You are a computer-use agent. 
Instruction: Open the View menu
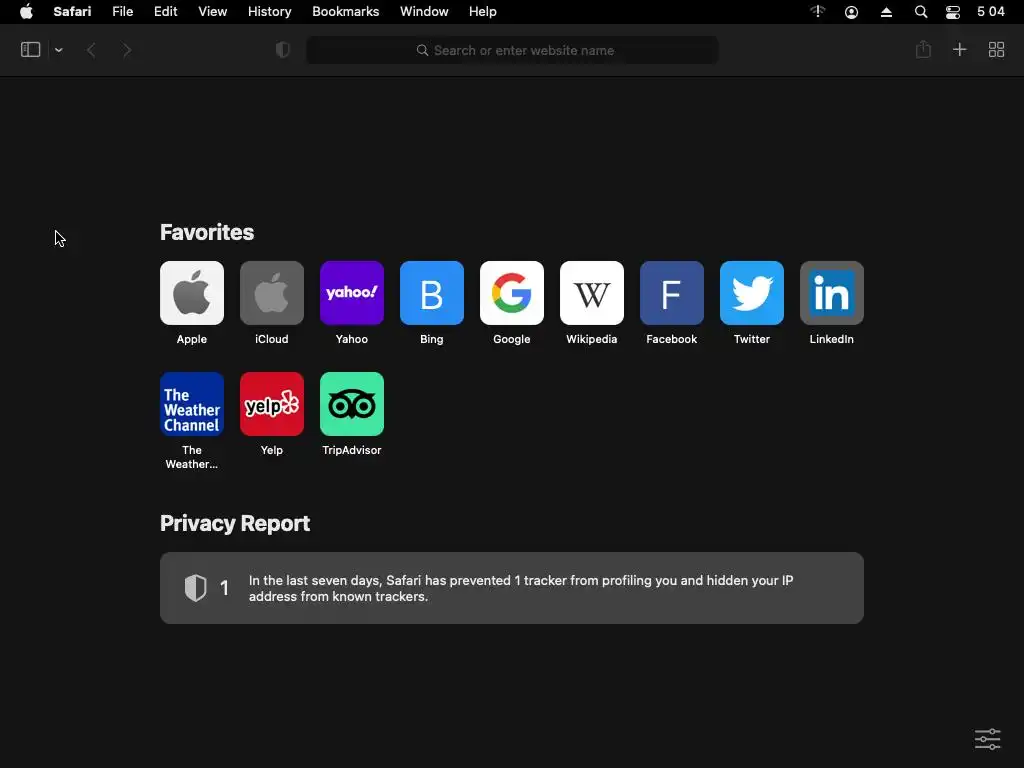pos(212,12)
